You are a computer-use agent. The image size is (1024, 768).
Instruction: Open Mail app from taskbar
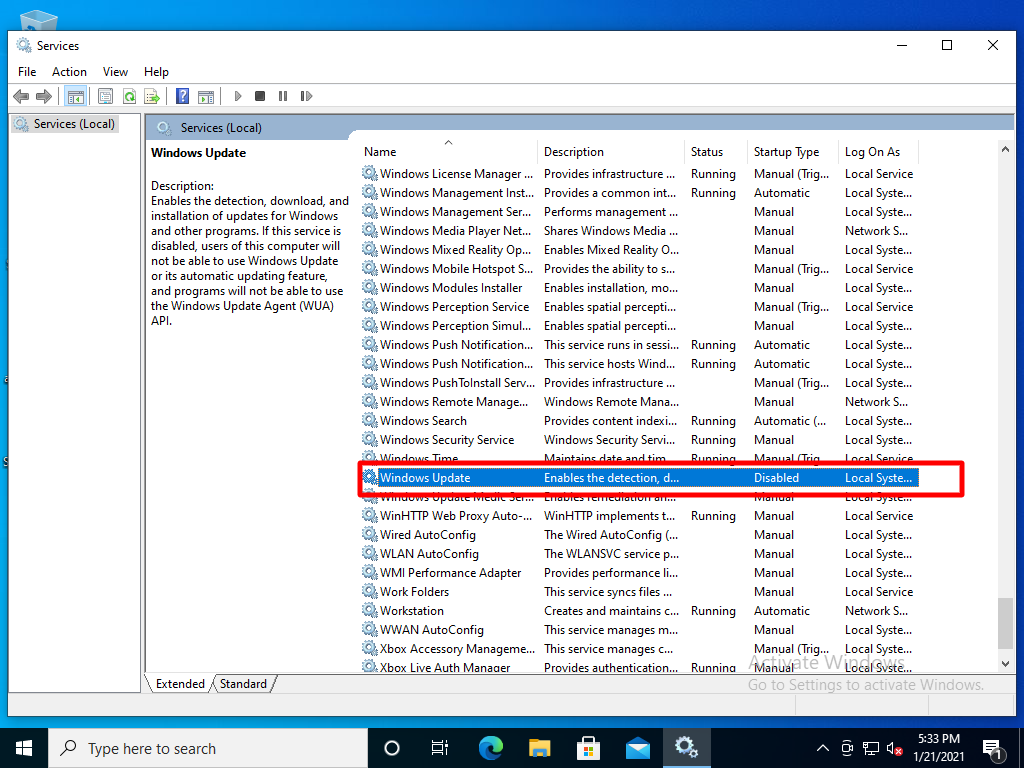pos(637,748)
